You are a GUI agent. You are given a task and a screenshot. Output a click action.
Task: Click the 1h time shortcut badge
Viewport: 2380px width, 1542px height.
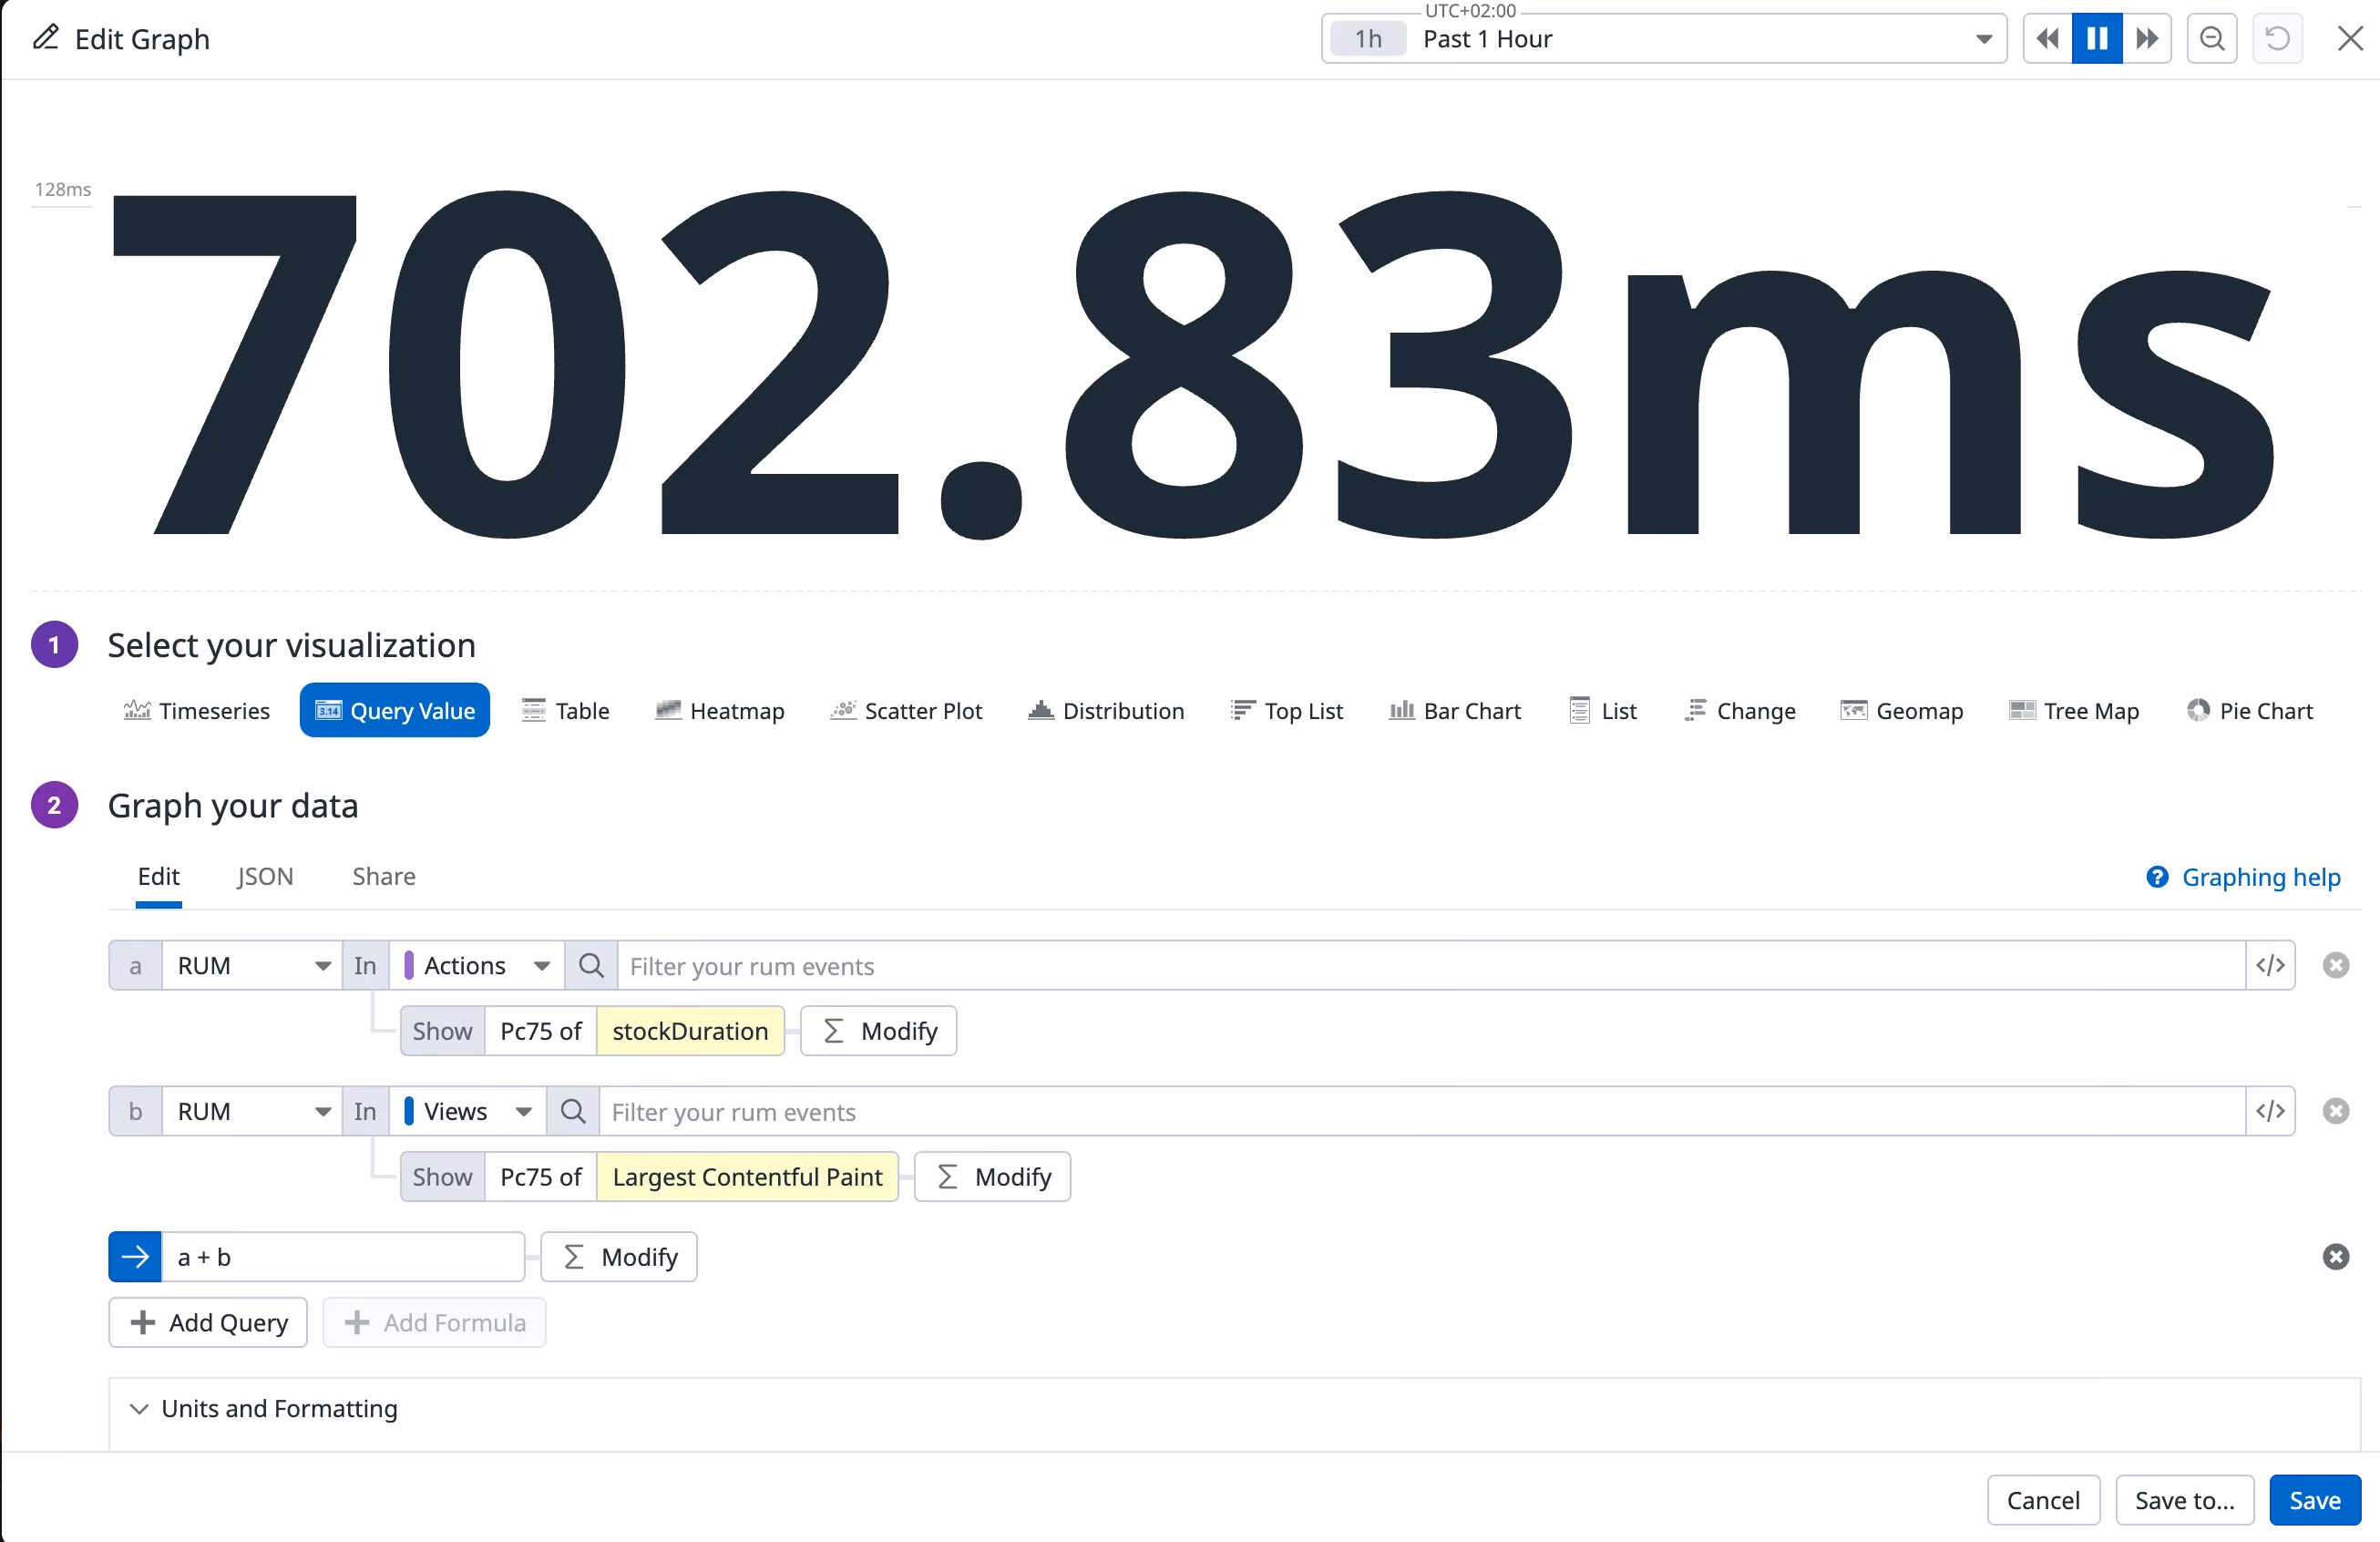pyautogui.click(x=1368, y=39)
